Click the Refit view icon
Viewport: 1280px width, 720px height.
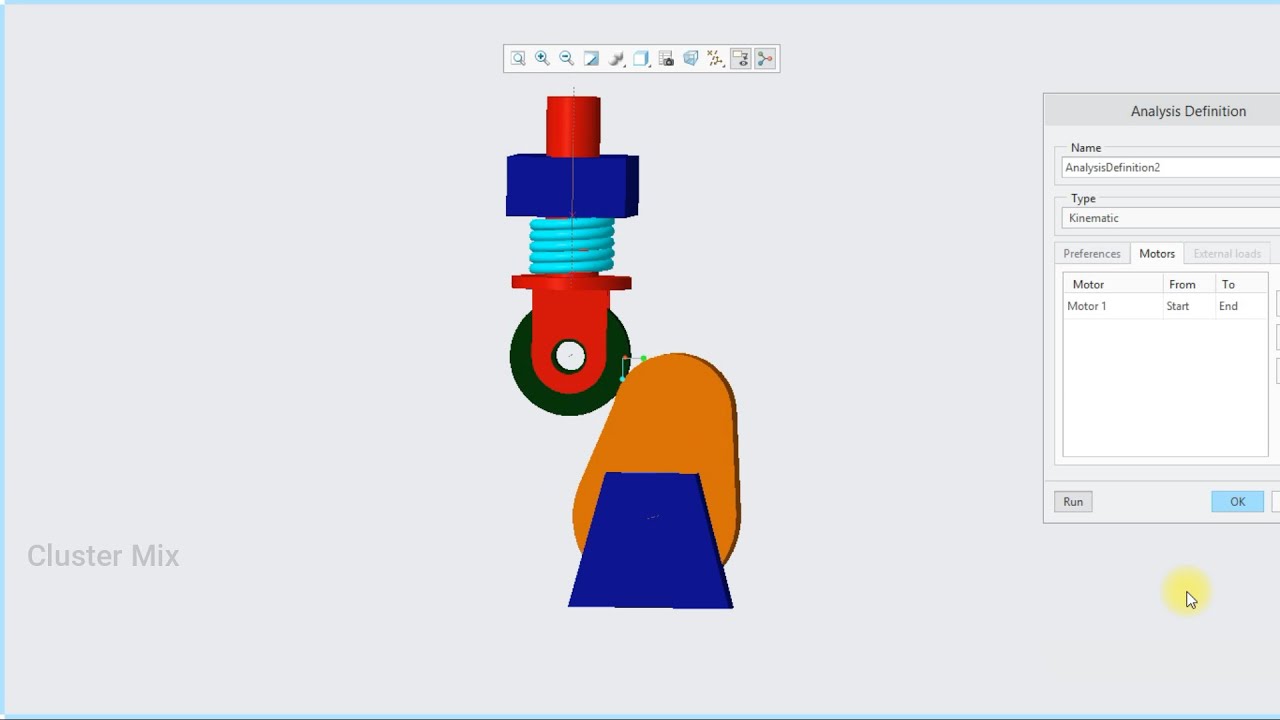pyautogui.click(x=518, y=59)
